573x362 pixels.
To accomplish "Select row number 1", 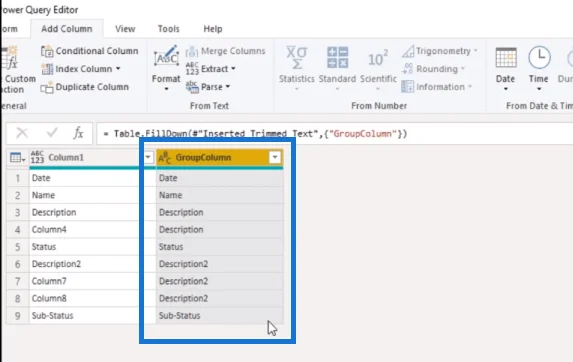I will pos(18,178).
